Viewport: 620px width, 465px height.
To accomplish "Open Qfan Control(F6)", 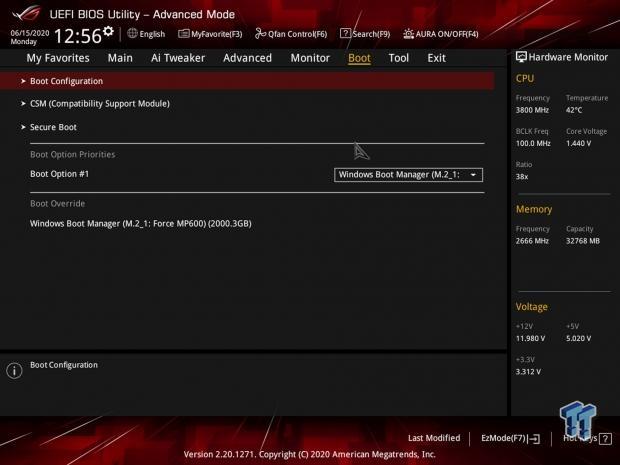I will click(291, 34).
